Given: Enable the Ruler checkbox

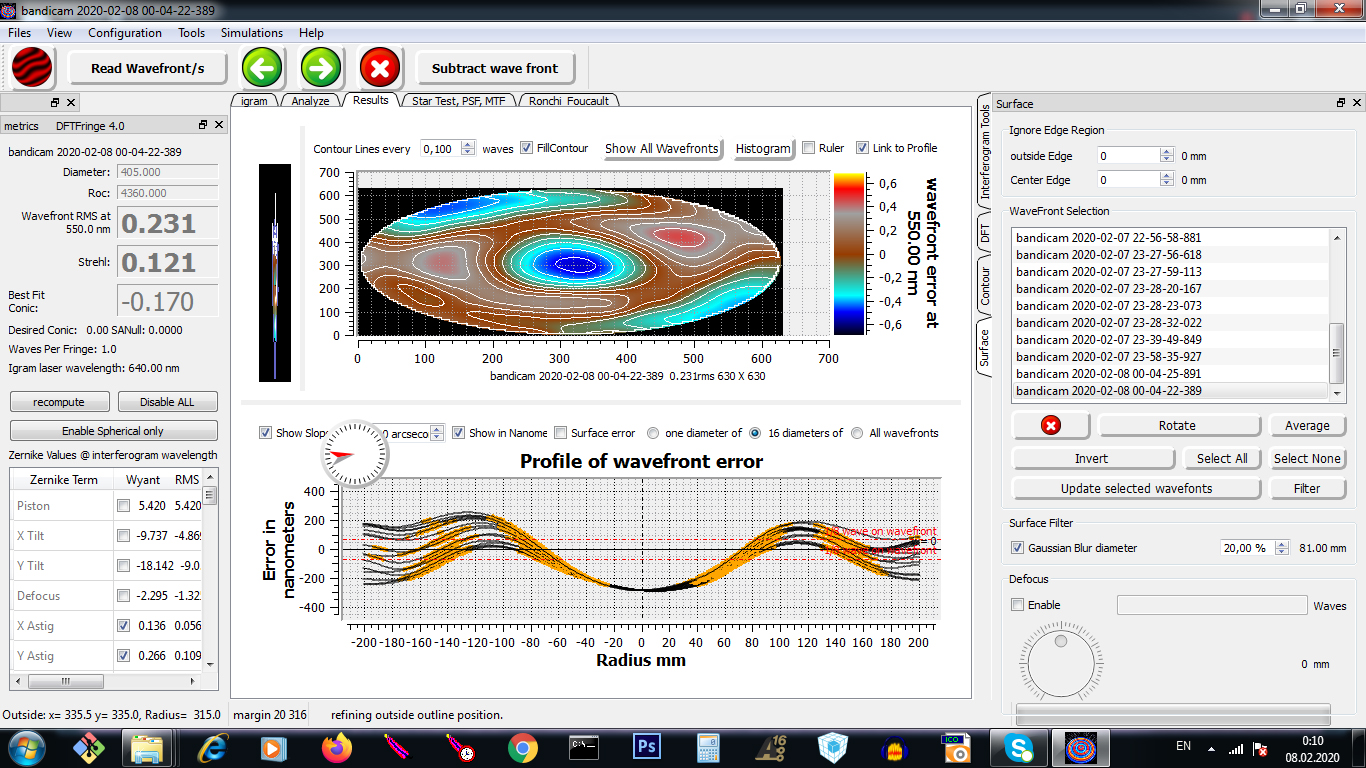Looking at the screenshot, I should [809, 148].
